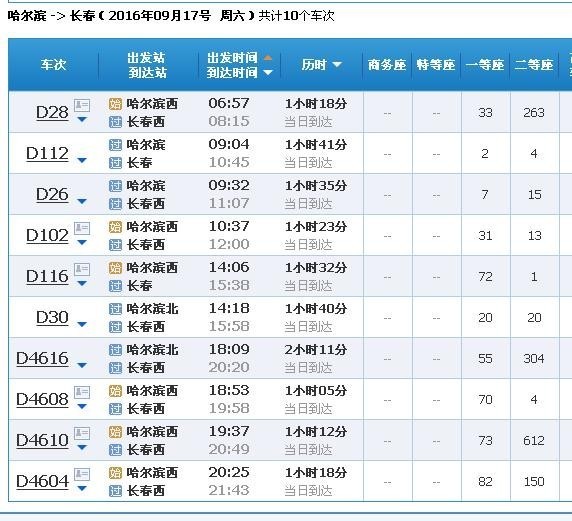Open train D28 details link
The height and width of the screenshot is (521, 572).
point(52,112)
